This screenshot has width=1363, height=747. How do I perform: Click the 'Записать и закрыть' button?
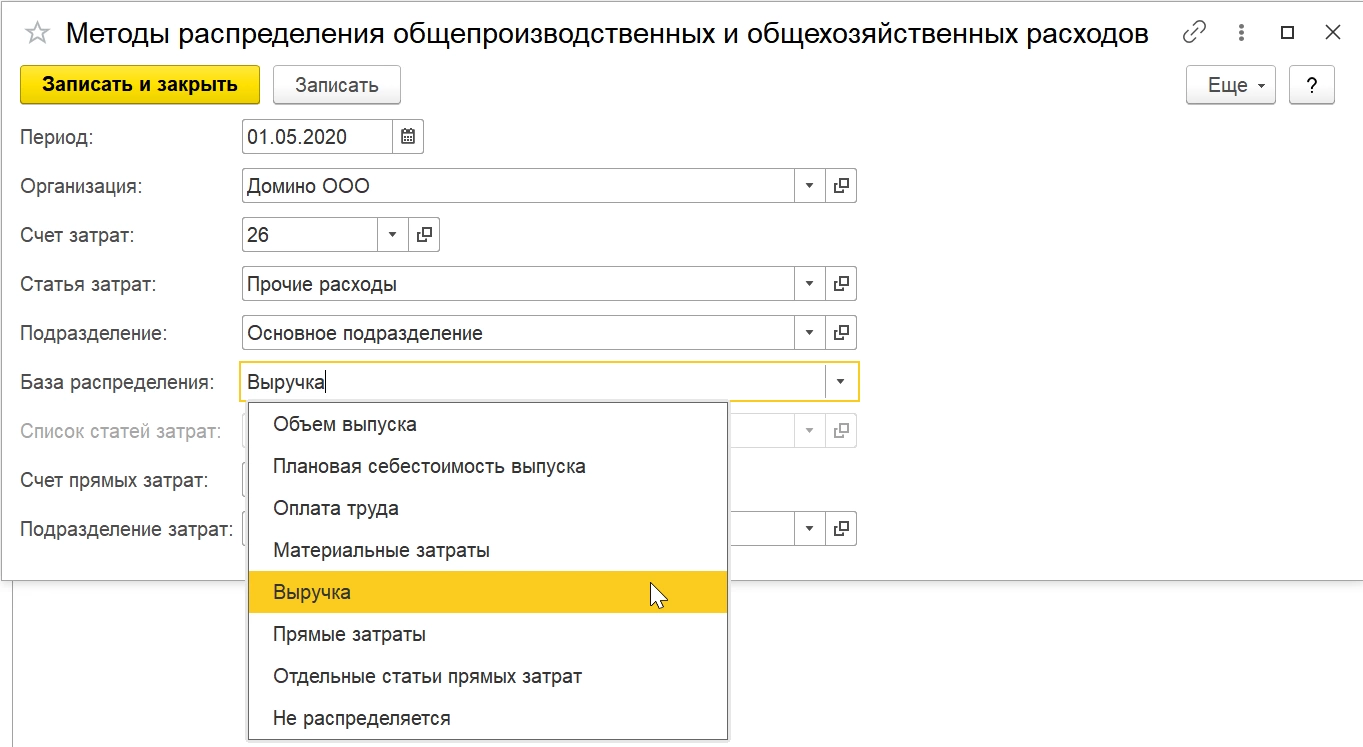click(x=140, y=85)
